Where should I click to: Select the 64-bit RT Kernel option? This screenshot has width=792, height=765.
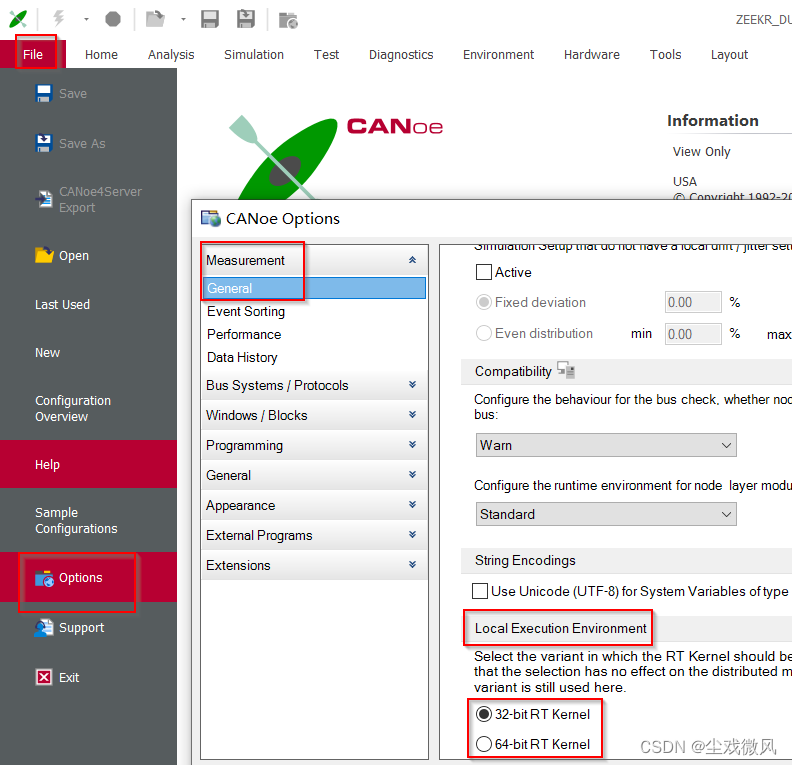pos(483,744)
